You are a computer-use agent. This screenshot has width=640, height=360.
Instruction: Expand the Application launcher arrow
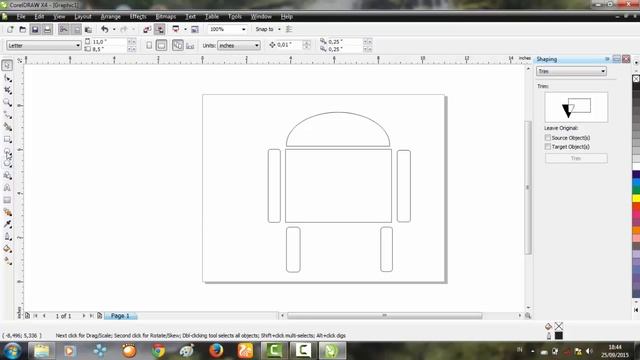click(x=185, y=29)
